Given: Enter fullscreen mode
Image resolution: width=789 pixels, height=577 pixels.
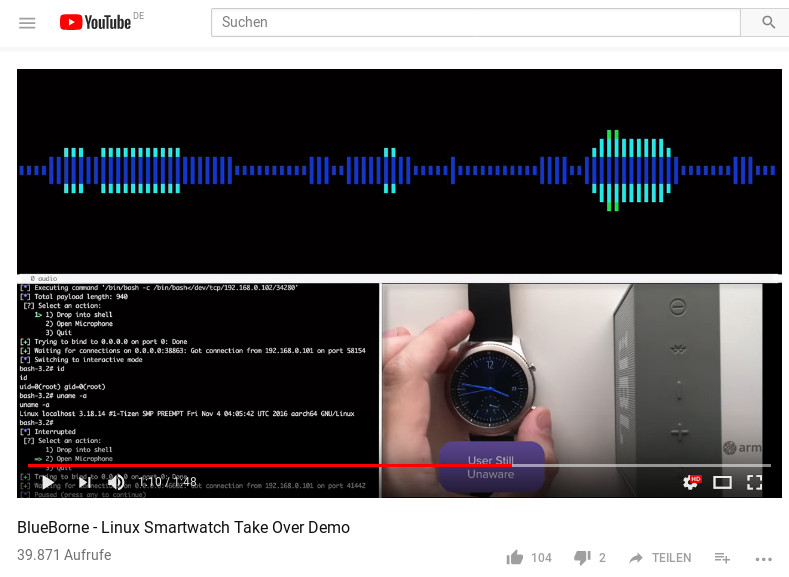Looking at the screenshot, I should [754, 483].
